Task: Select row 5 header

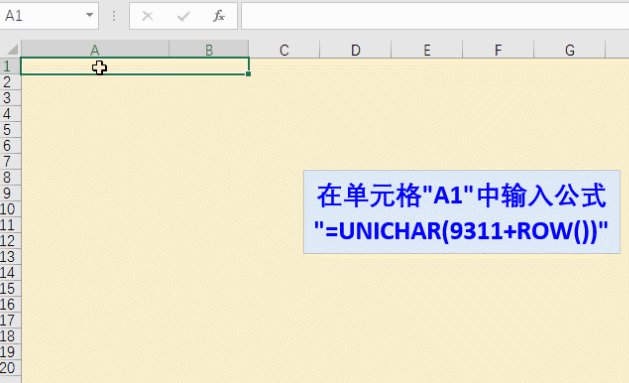Action: [10, 130]
